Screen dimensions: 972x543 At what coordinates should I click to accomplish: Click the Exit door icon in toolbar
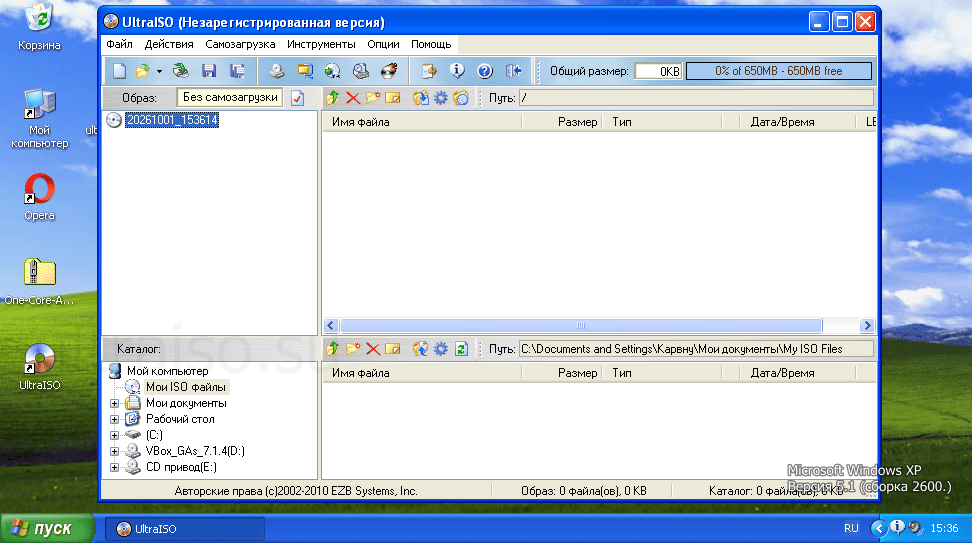pos(513,71)
